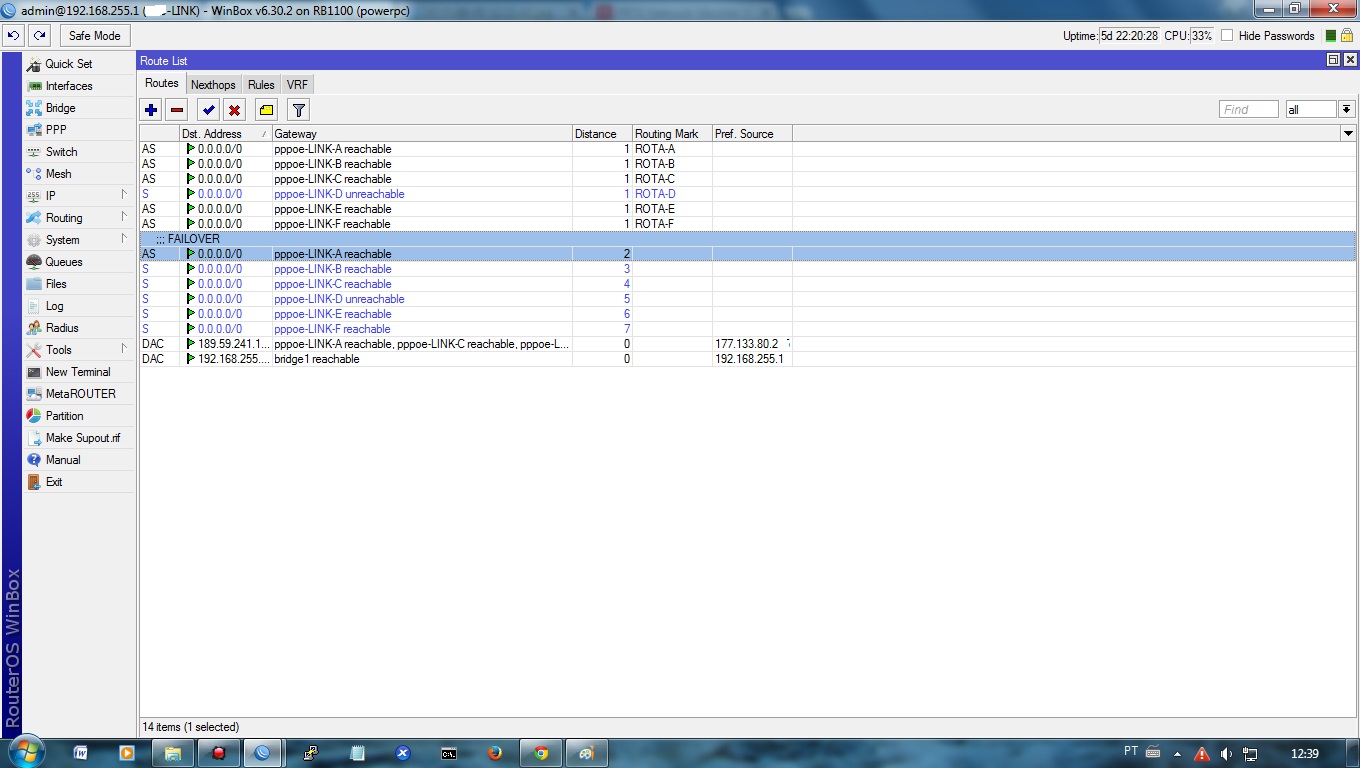Open the Partition menu item

(79, 416)
